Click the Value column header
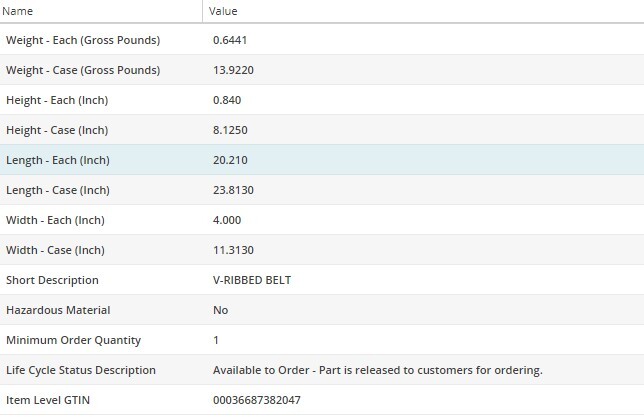This screenshot has height=417, width=644. point(223,11)
